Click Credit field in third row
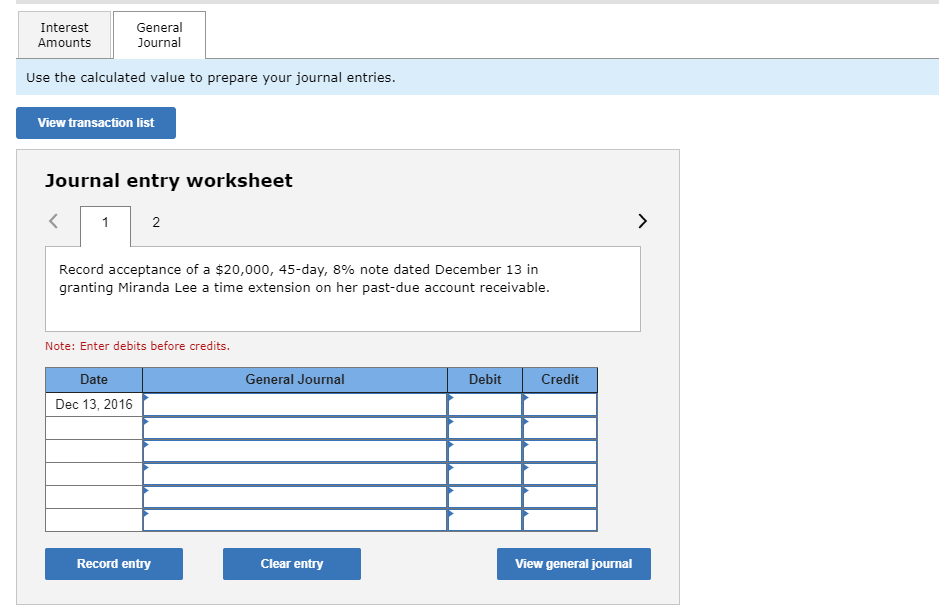Image resolution: width=951 pixels, height=615 pixels. 560,451
